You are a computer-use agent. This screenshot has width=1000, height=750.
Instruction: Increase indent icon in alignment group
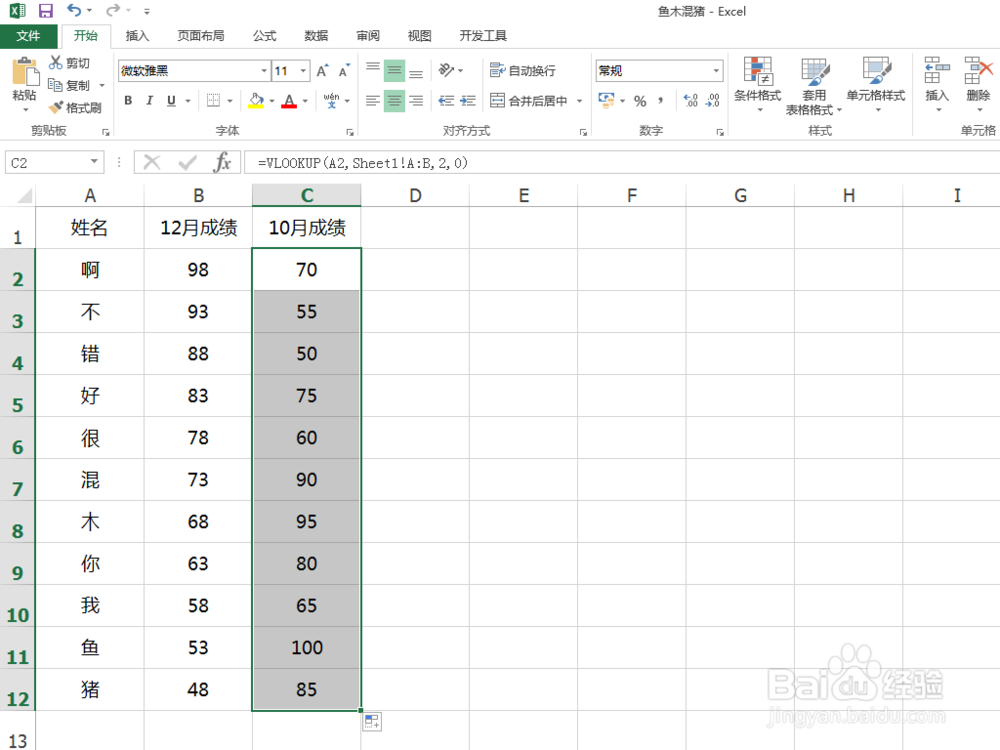pyautogui.click(x=468, y=100)
